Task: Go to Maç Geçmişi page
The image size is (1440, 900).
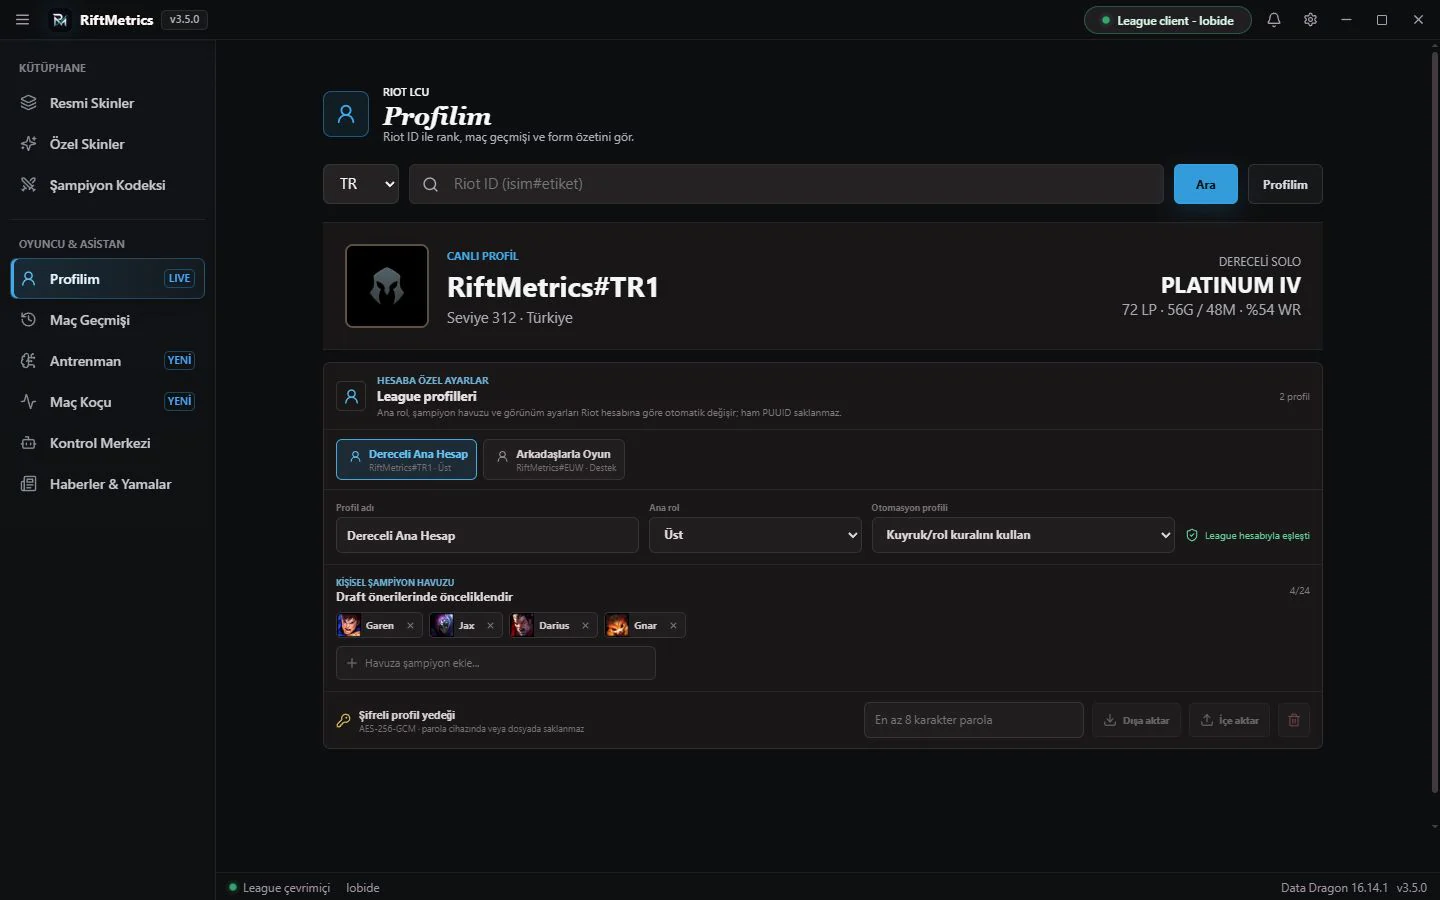Action: click(108, 320)
